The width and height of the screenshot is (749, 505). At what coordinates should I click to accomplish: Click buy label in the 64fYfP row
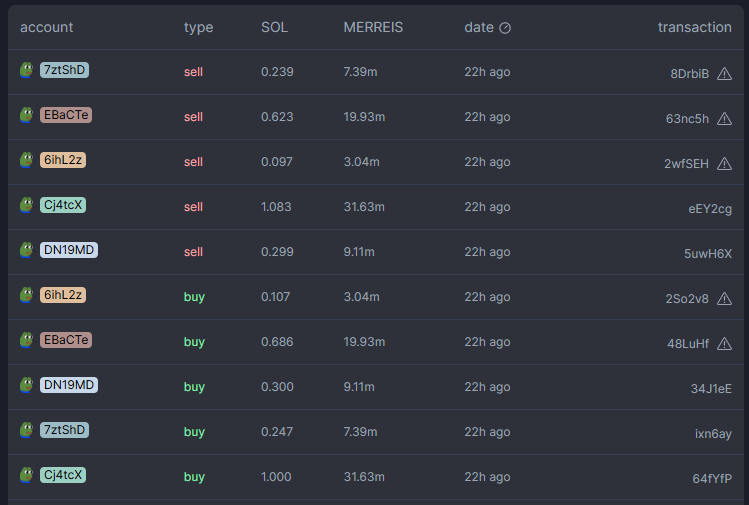(x=194, y=477)
